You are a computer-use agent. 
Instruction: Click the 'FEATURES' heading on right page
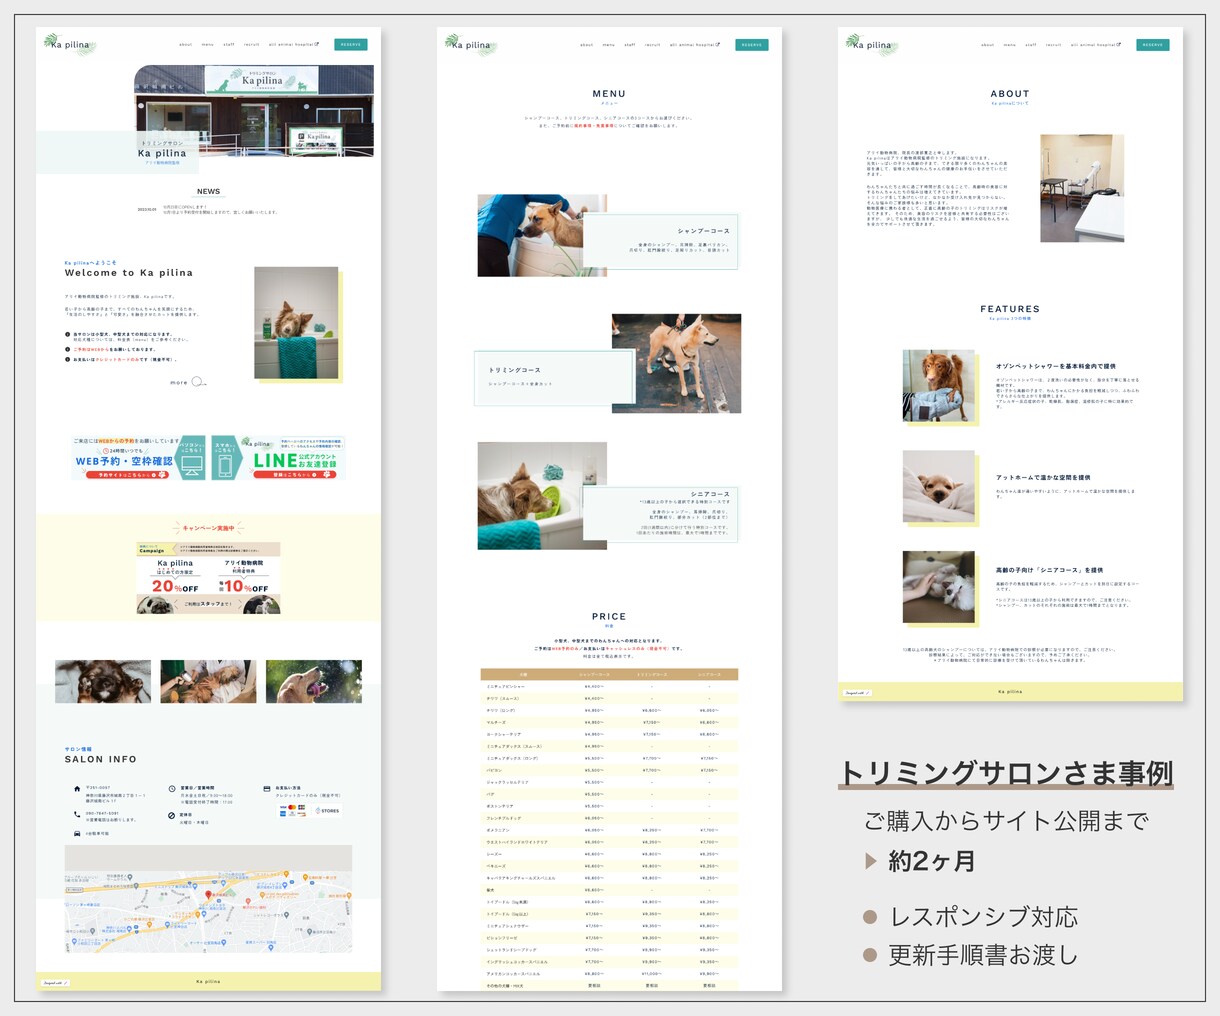[1010, 309]
